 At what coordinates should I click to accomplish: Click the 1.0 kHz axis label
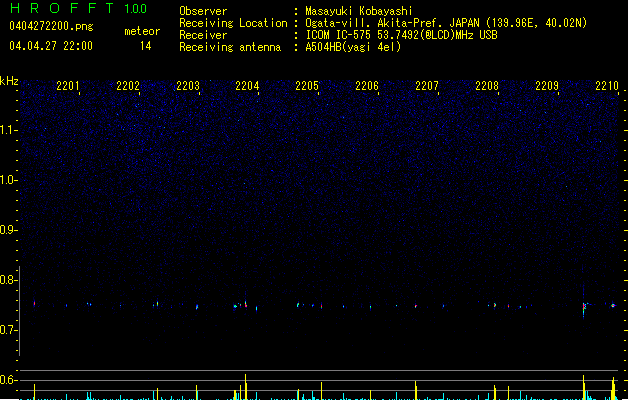8,180
